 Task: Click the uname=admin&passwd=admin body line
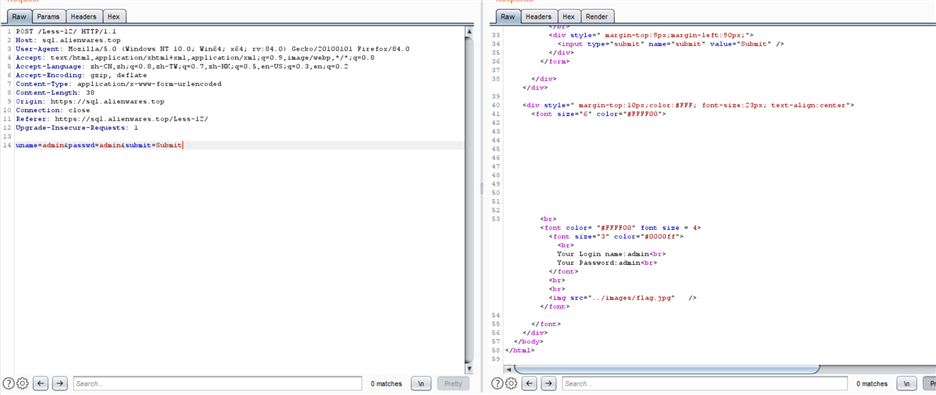pyautogui.click(x=99, y=146)
